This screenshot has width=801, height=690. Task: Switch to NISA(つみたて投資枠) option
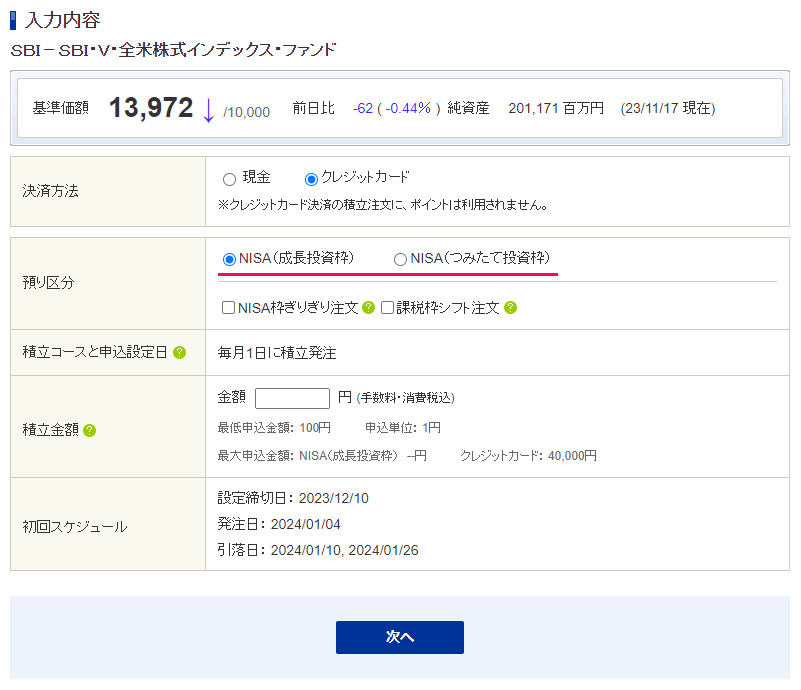[x=400, y=259]
